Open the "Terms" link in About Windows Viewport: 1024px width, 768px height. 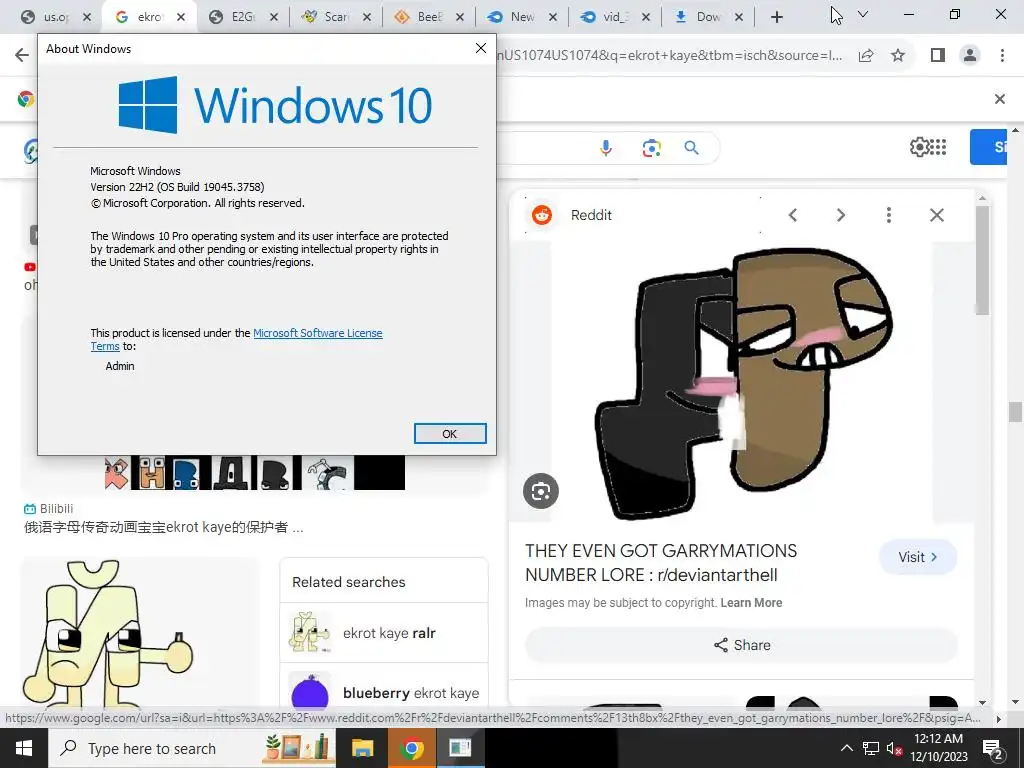(104, 347)
